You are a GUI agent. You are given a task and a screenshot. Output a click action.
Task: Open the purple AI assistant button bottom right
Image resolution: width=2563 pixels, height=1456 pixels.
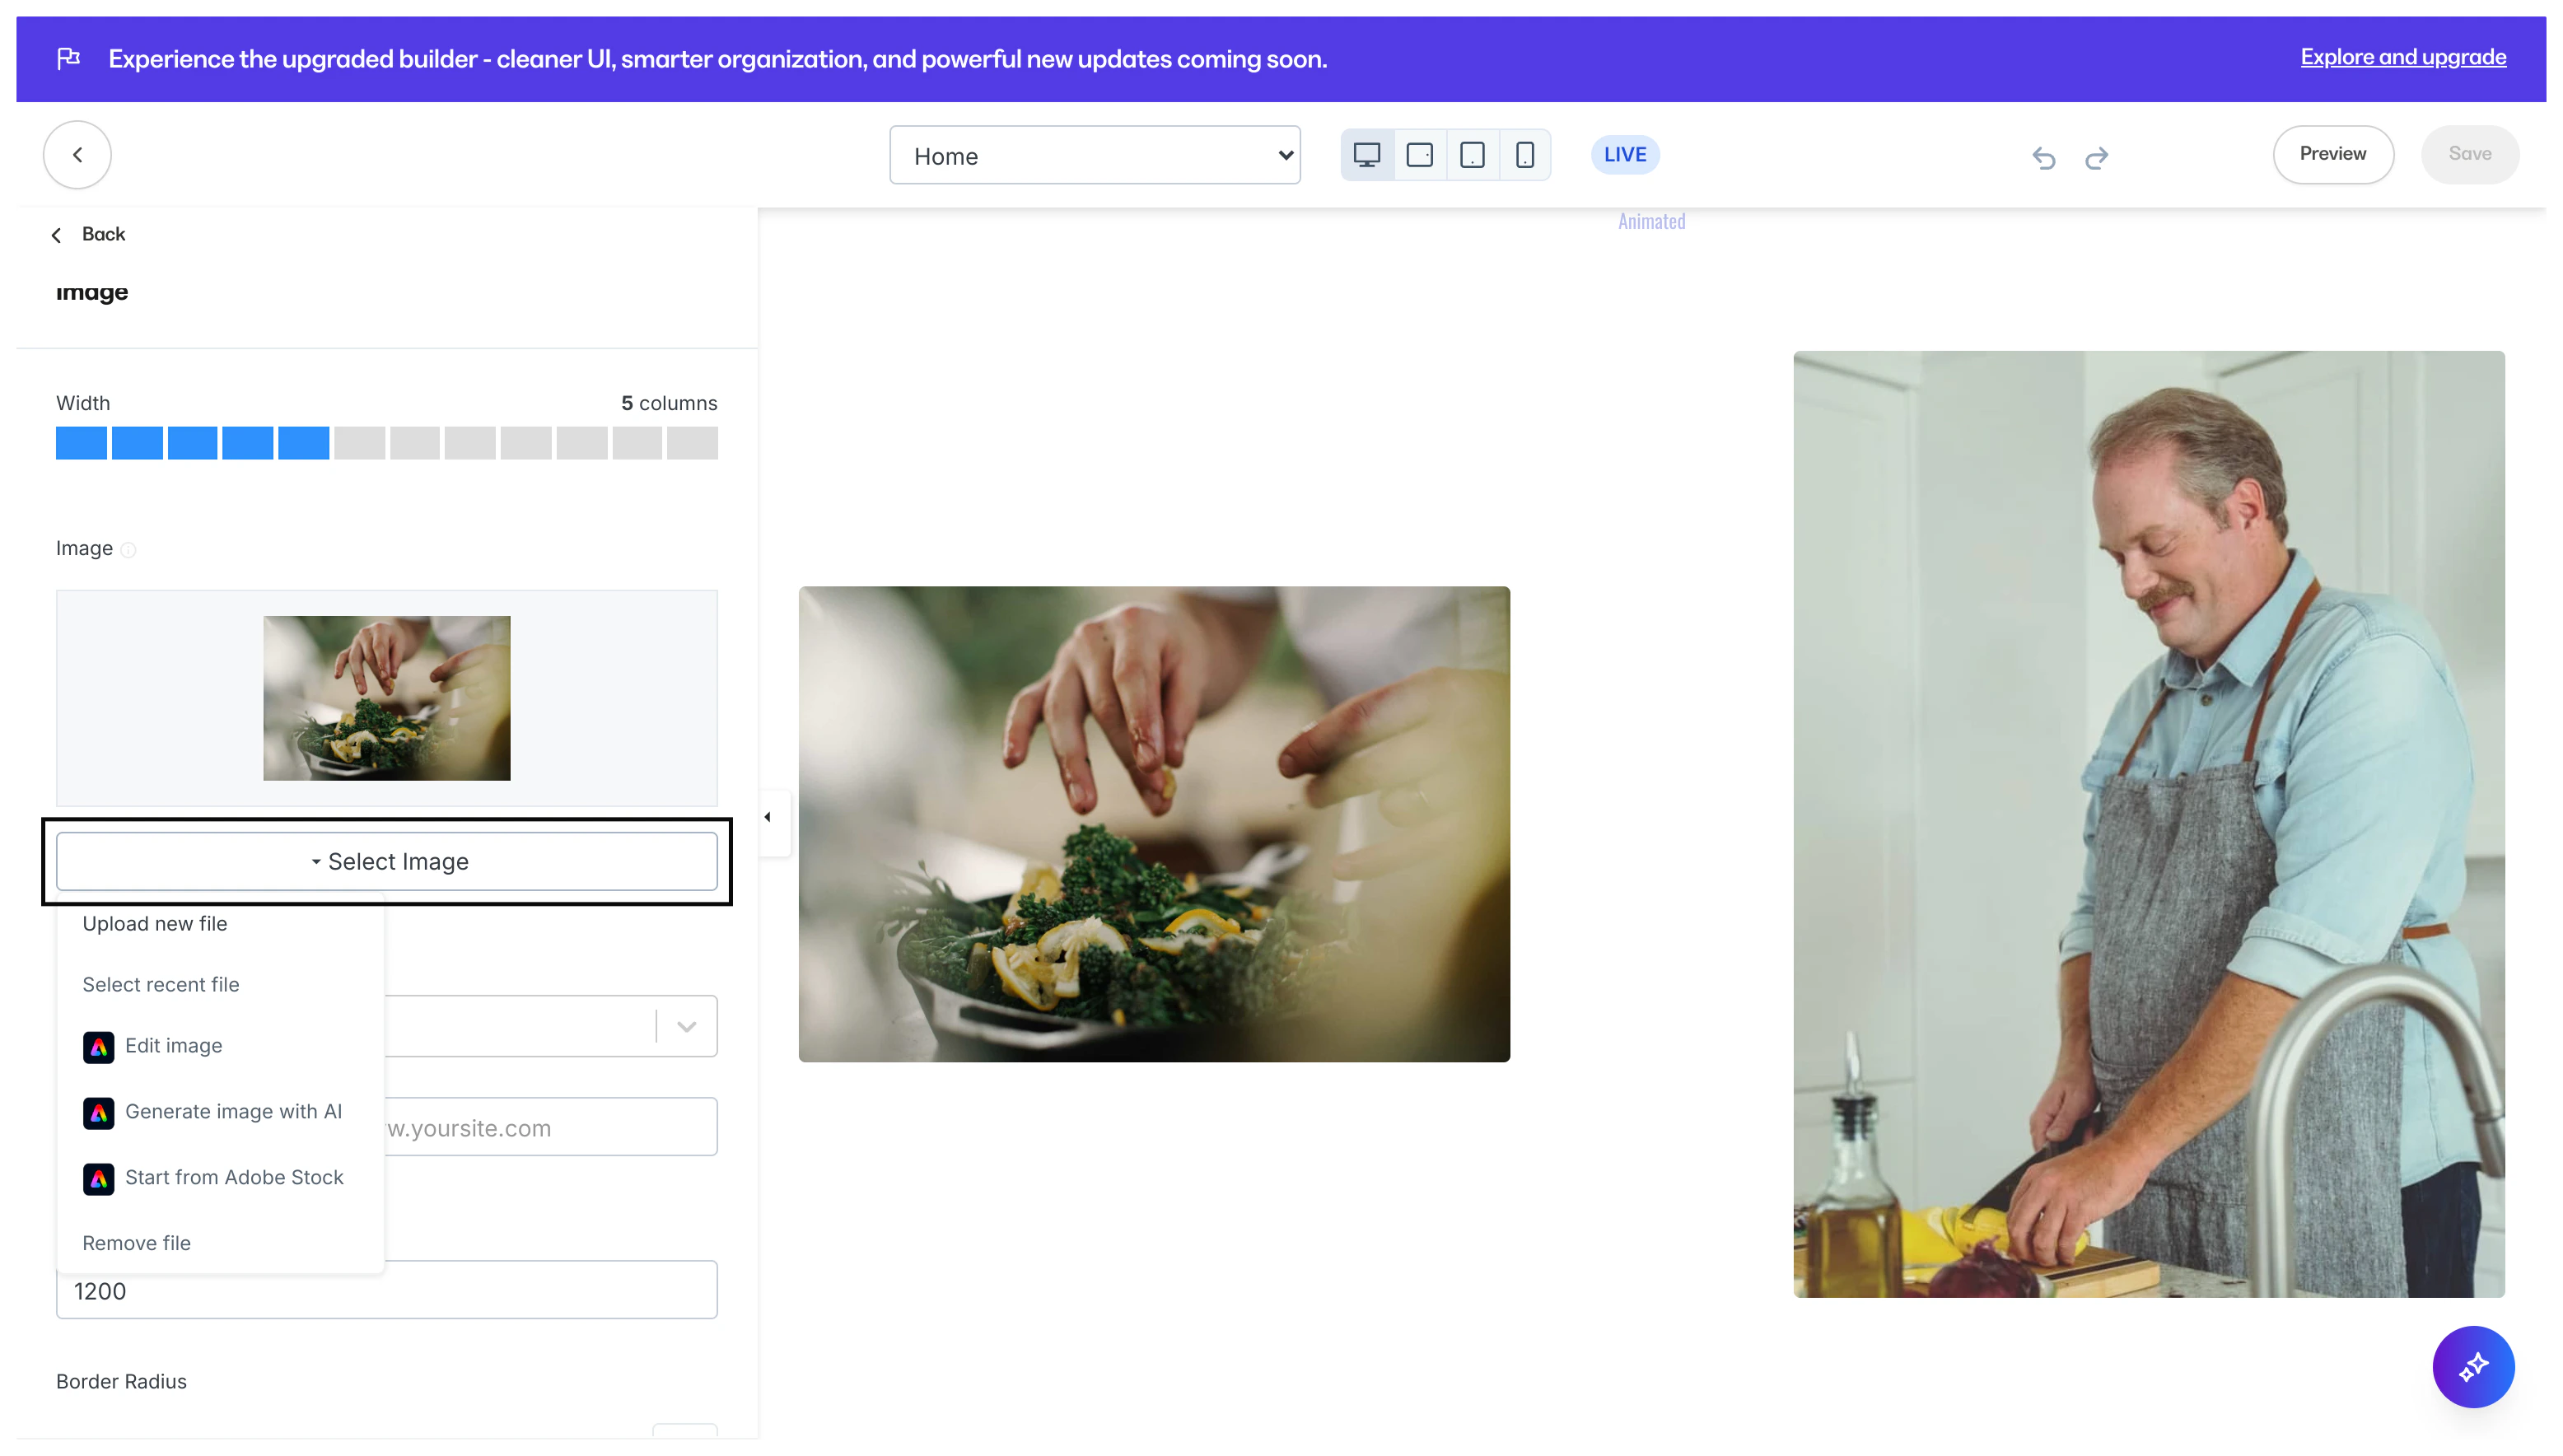(x=2474, y=1367)
